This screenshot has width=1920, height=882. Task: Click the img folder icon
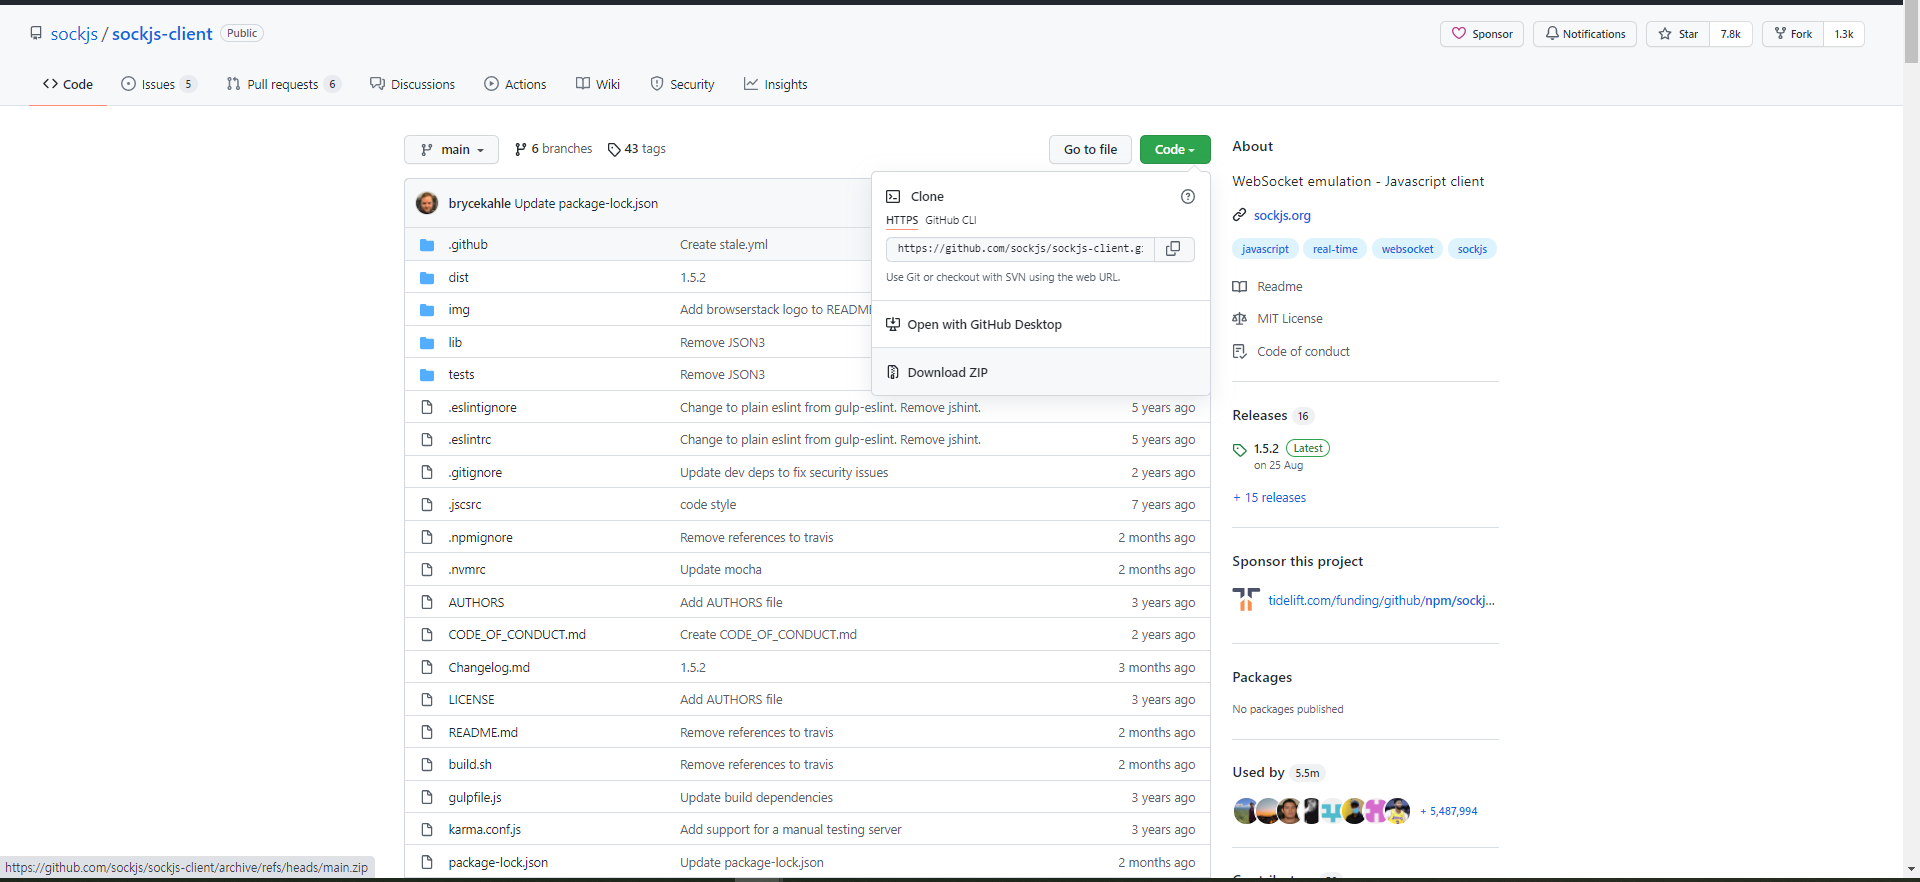click(427, 310)
